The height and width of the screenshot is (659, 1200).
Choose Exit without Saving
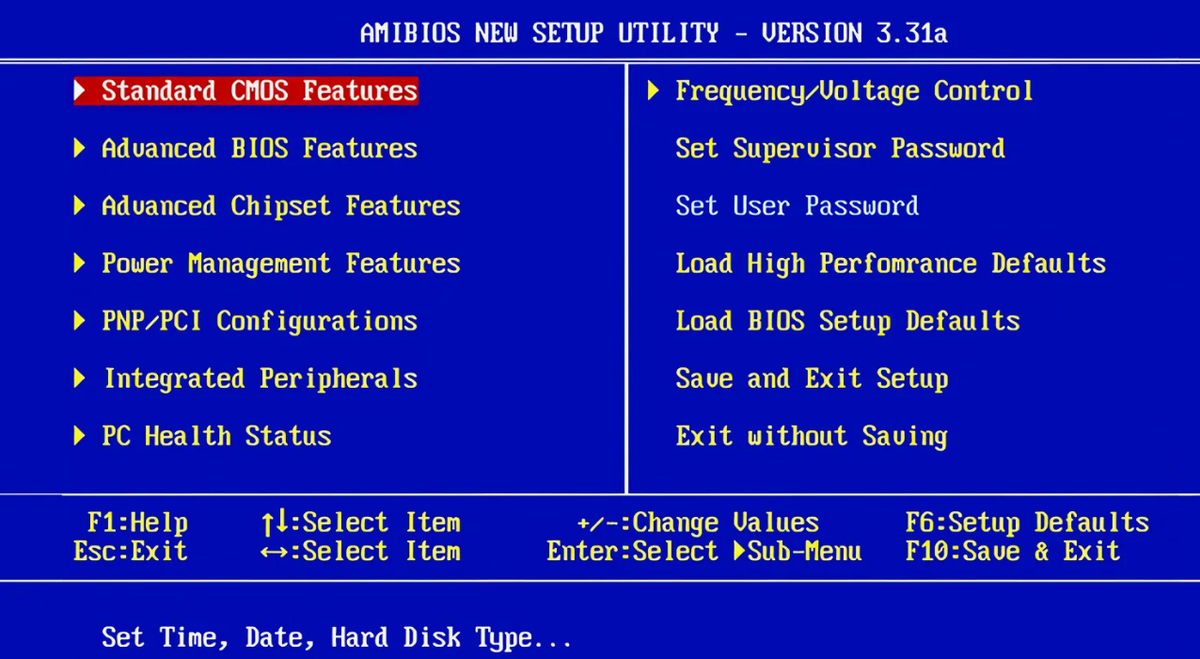coord(811,436)
